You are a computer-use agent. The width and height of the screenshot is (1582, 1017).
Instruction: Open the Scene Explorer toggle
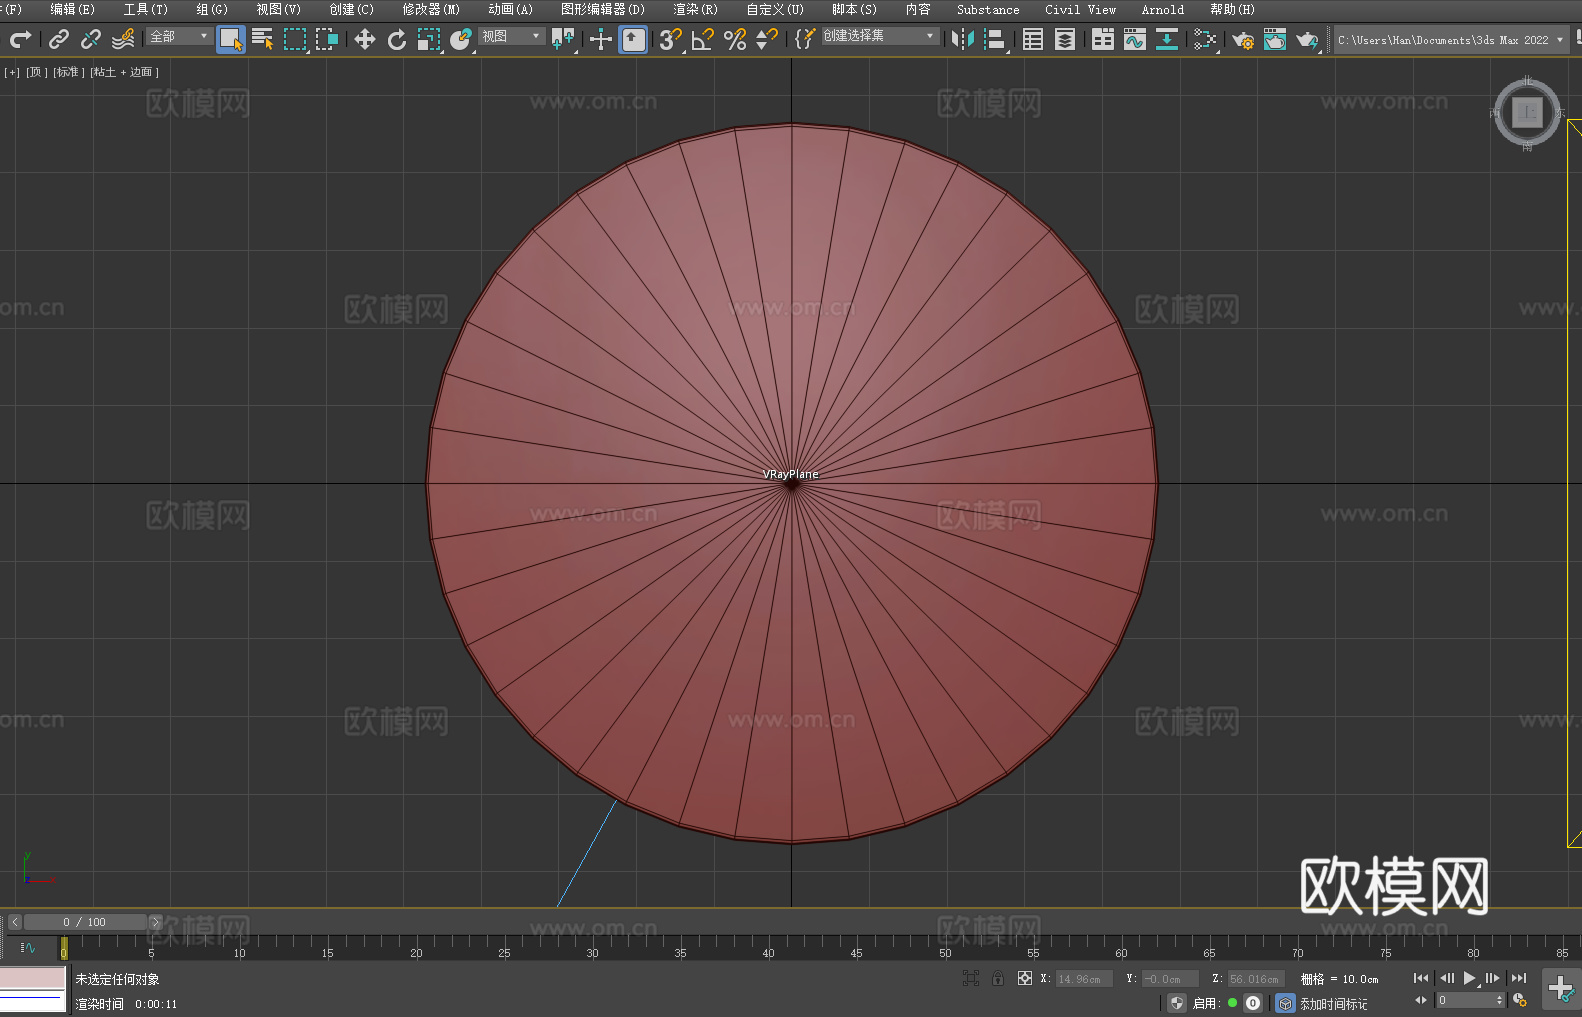tap(1033, 39)
